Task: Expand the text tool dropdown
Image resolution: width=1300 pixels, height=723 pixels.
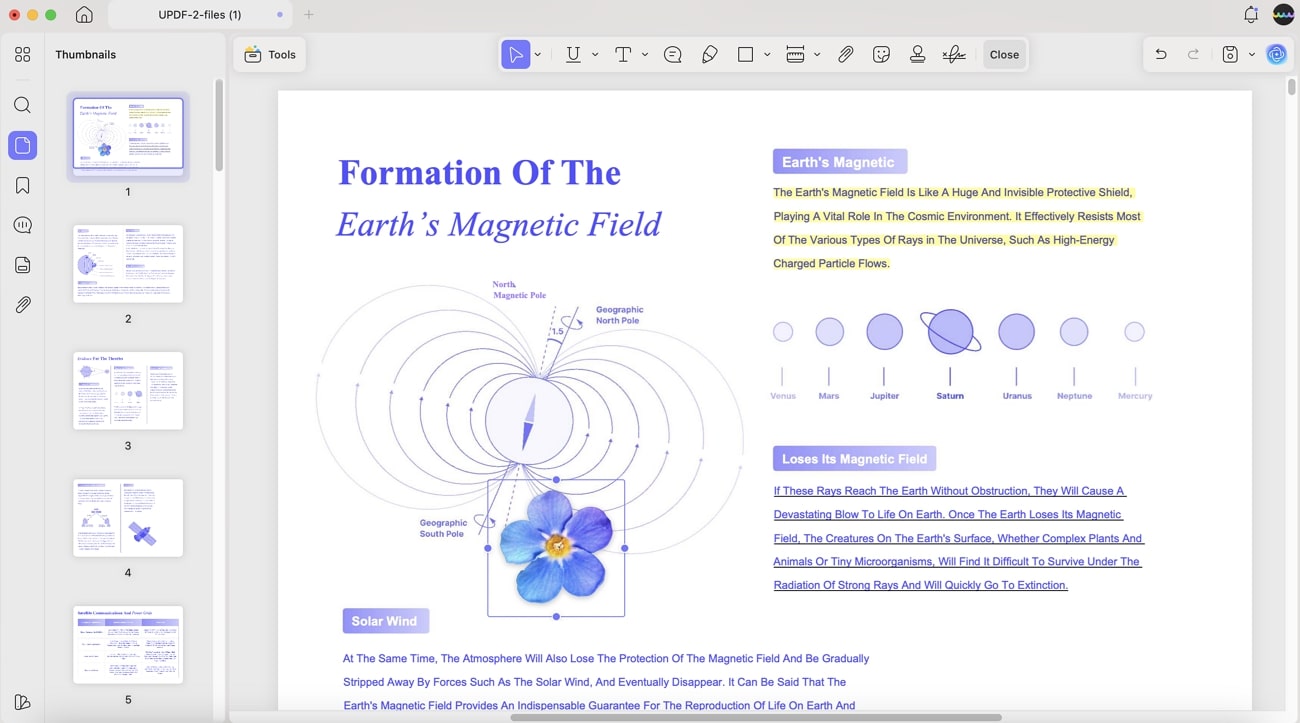Action: pos(645,55)
